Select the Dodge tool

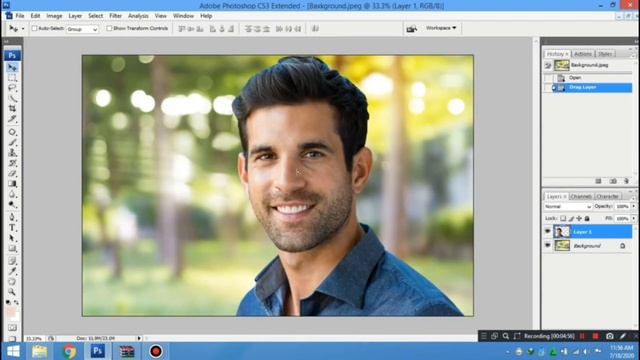[x=12, y=204]
